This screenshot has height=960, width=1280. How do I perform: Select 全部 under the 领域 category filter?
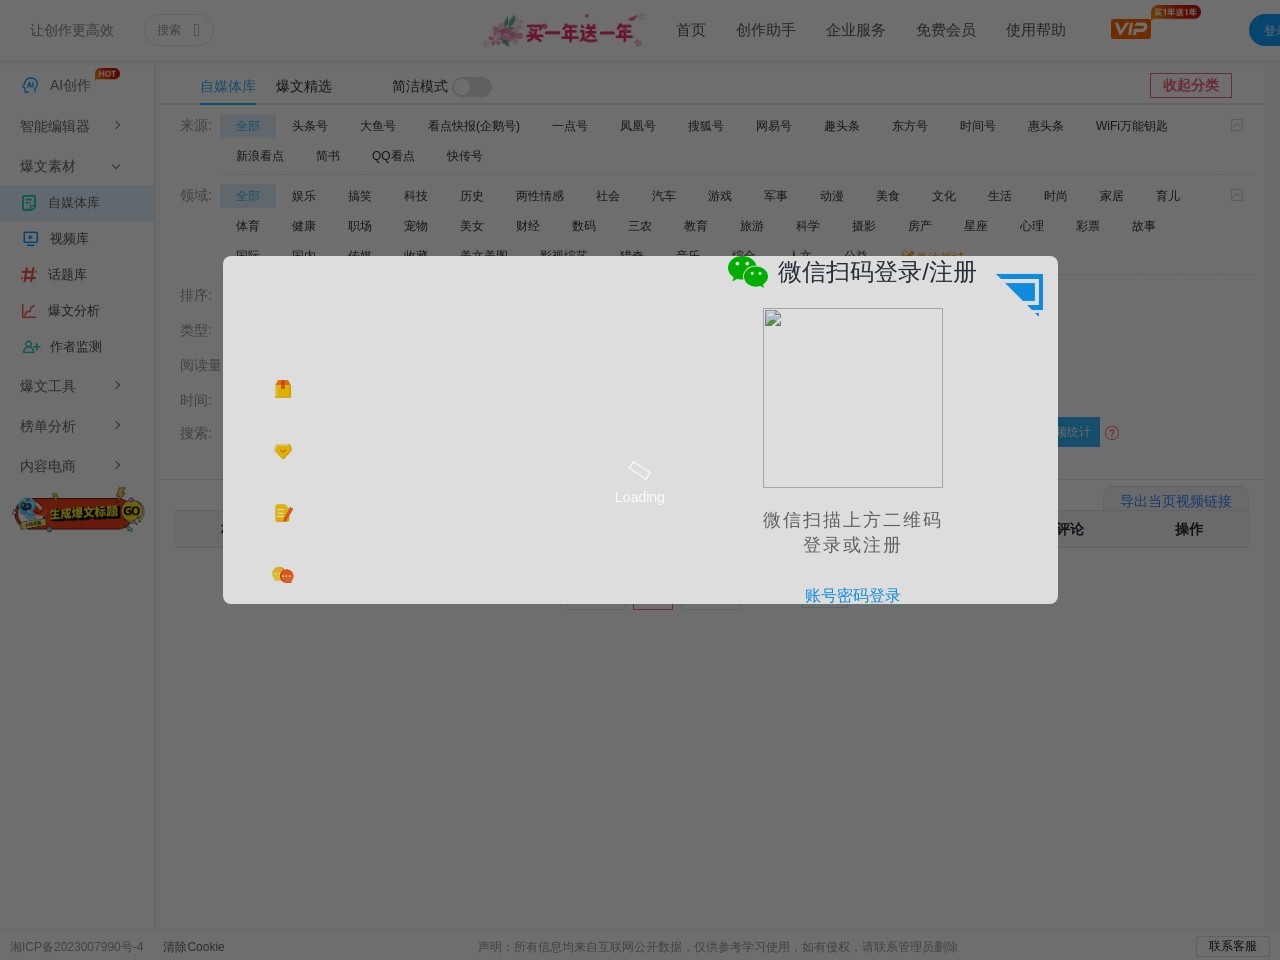pos(247,195)
